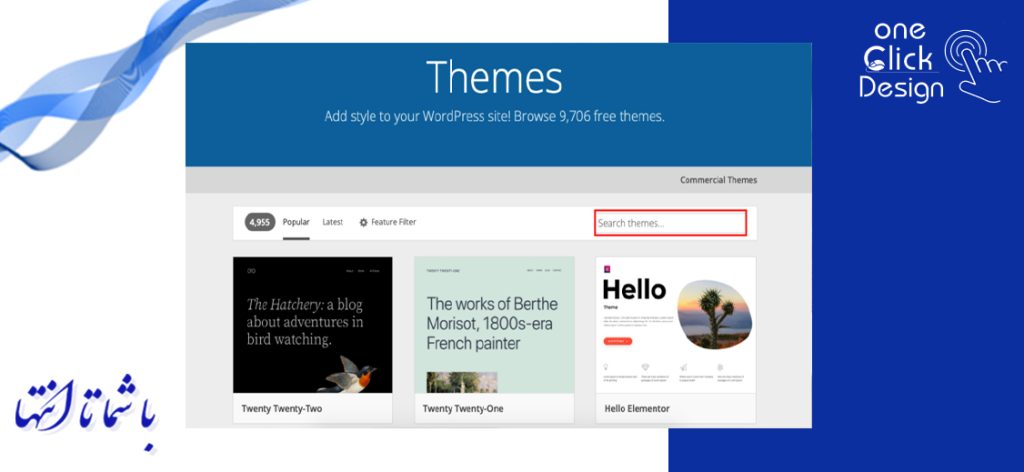The width and height of the screenshot is (1024, 472).
Task: Switch to the Popular tab
Action: [296, 222]
